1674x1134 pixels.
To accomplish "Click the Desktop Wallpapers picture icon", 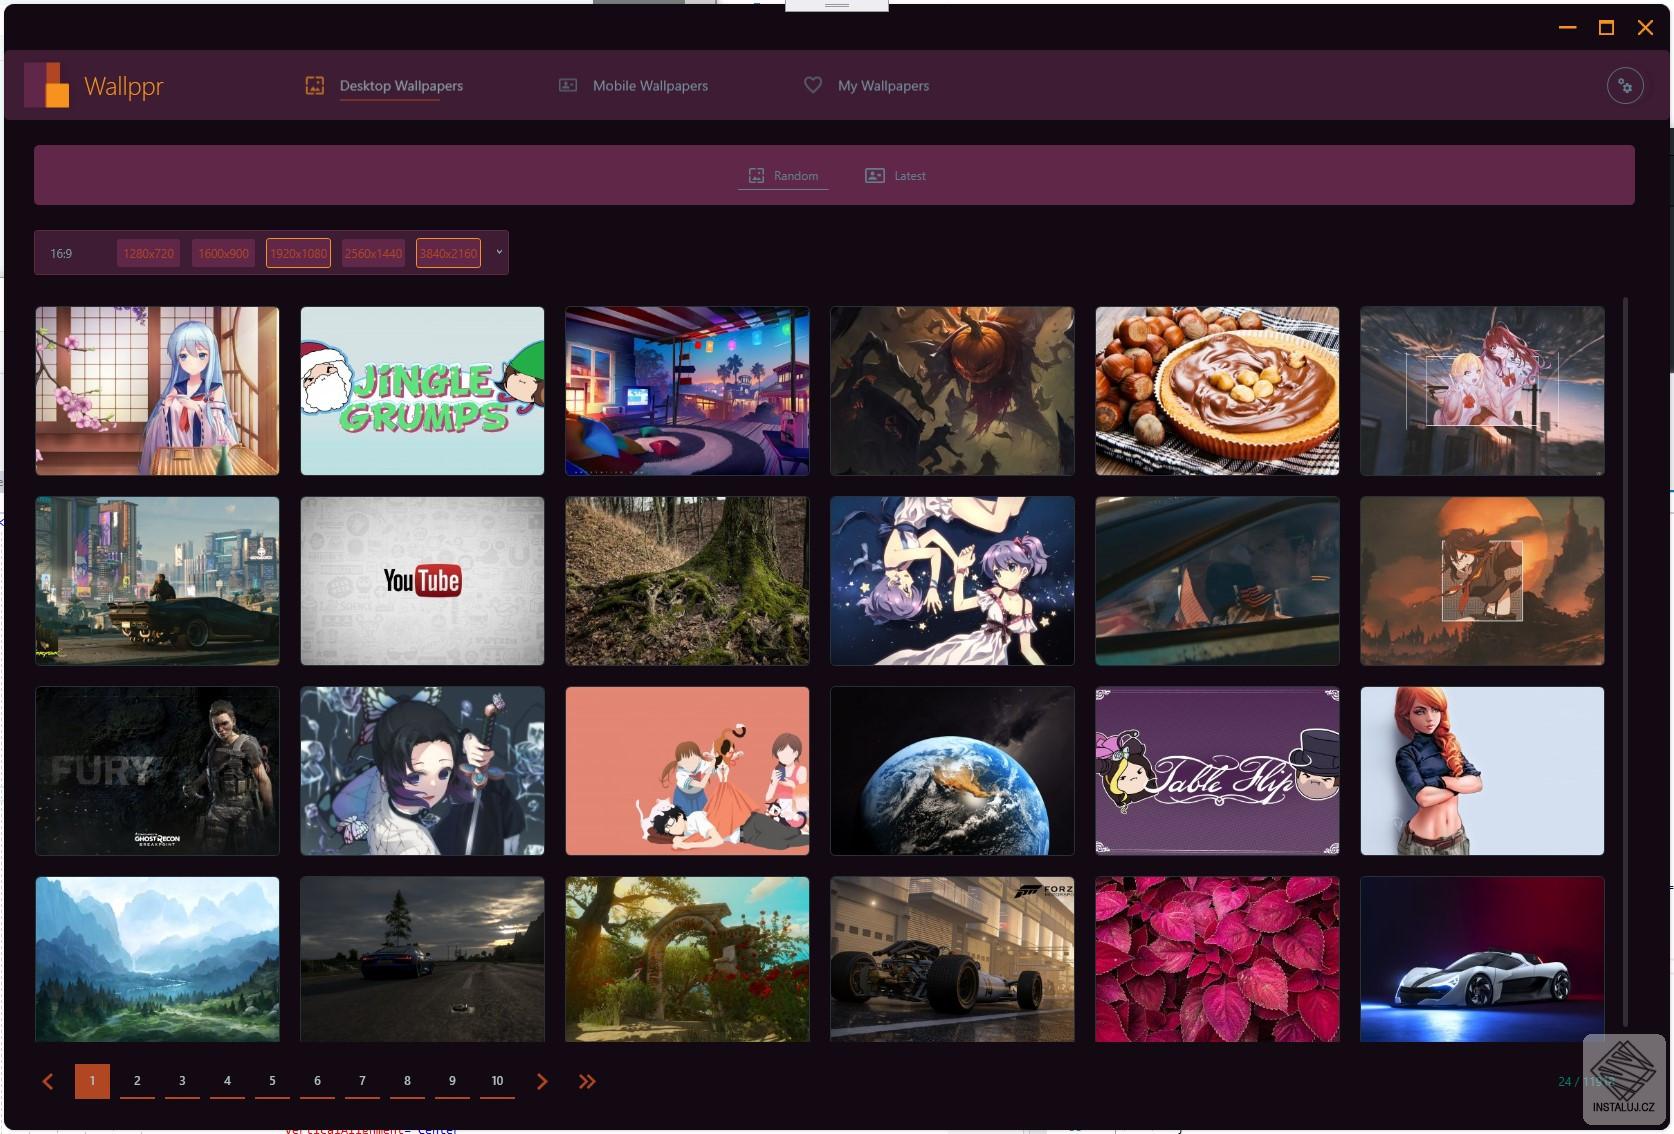I will [315, 86].
